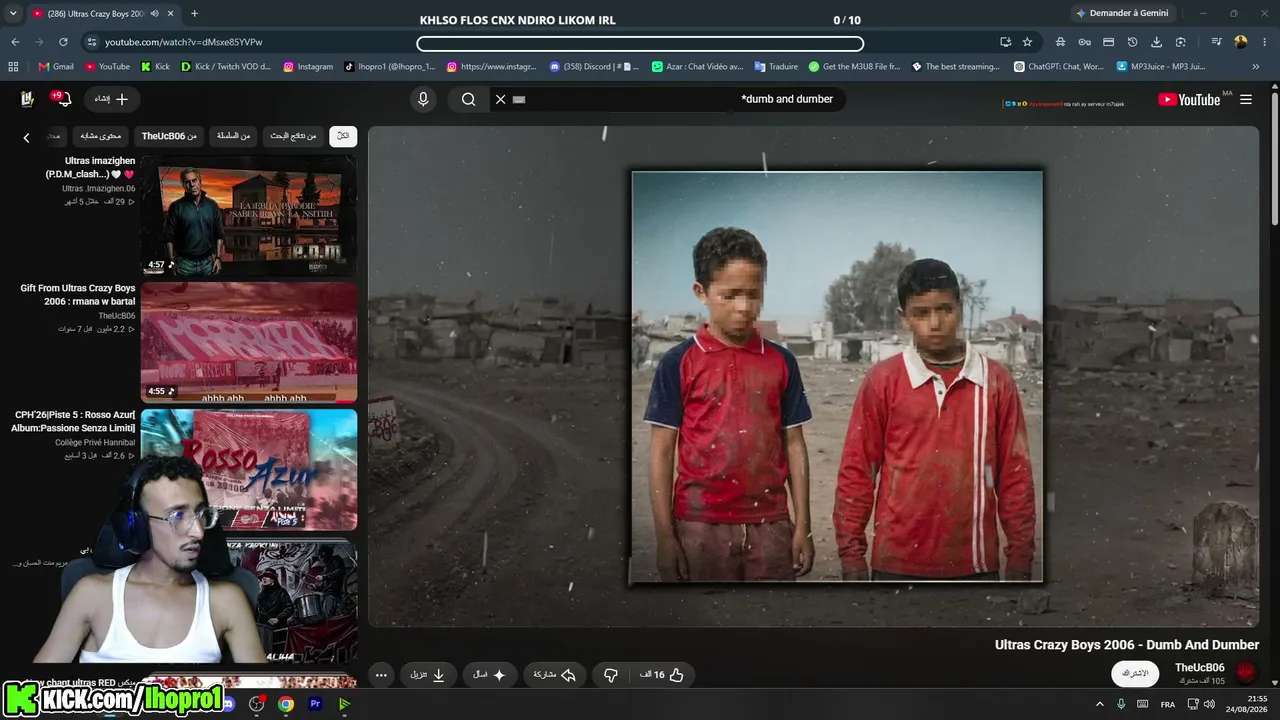1280x720 pixels.
Task: Click the Demander à Gemini button
Action: [x=1121, y=13]
